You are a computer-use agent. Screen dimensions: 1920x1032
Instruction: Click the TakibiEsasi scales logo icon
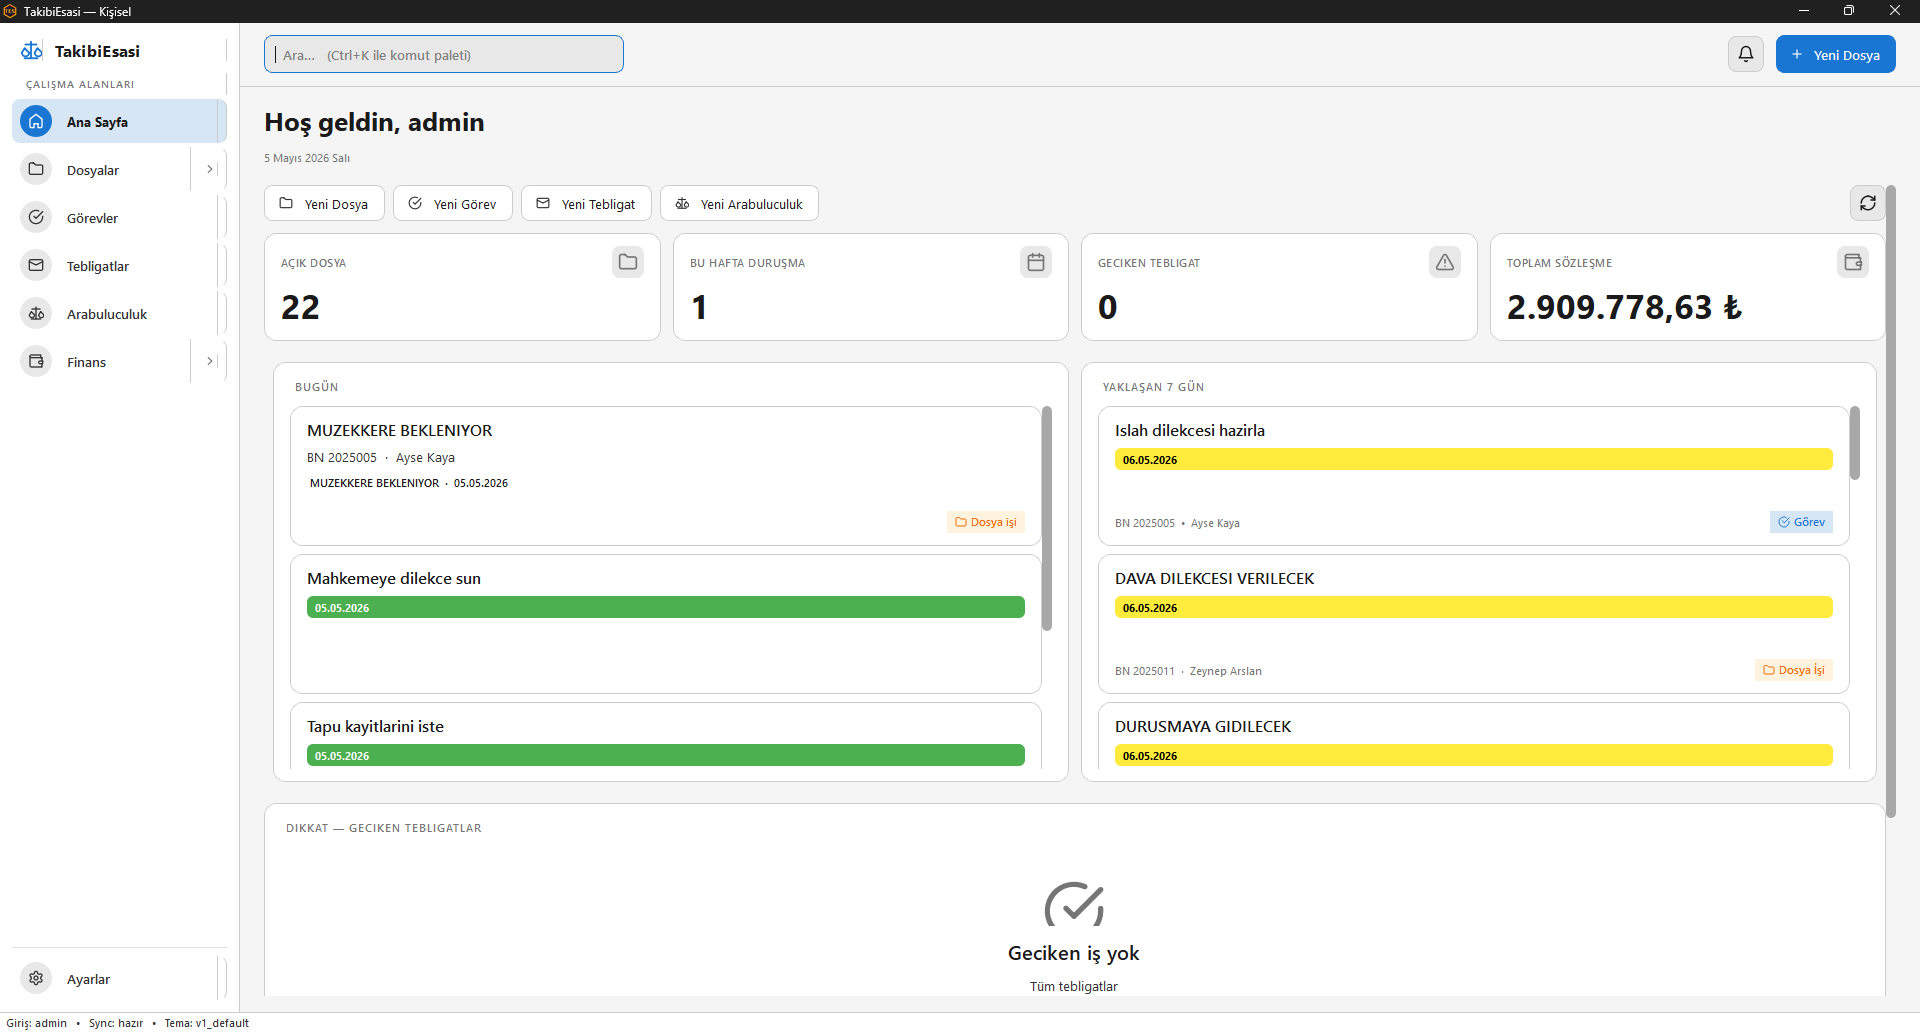click(x=32, y=51)
